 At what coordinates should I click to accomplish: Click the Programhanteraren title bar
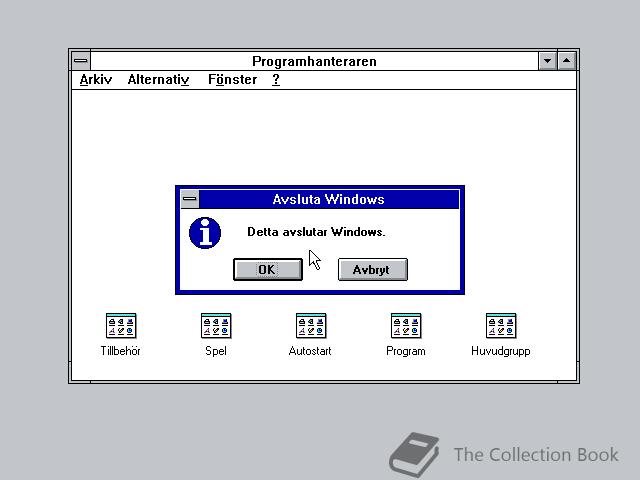coord(314,61)
